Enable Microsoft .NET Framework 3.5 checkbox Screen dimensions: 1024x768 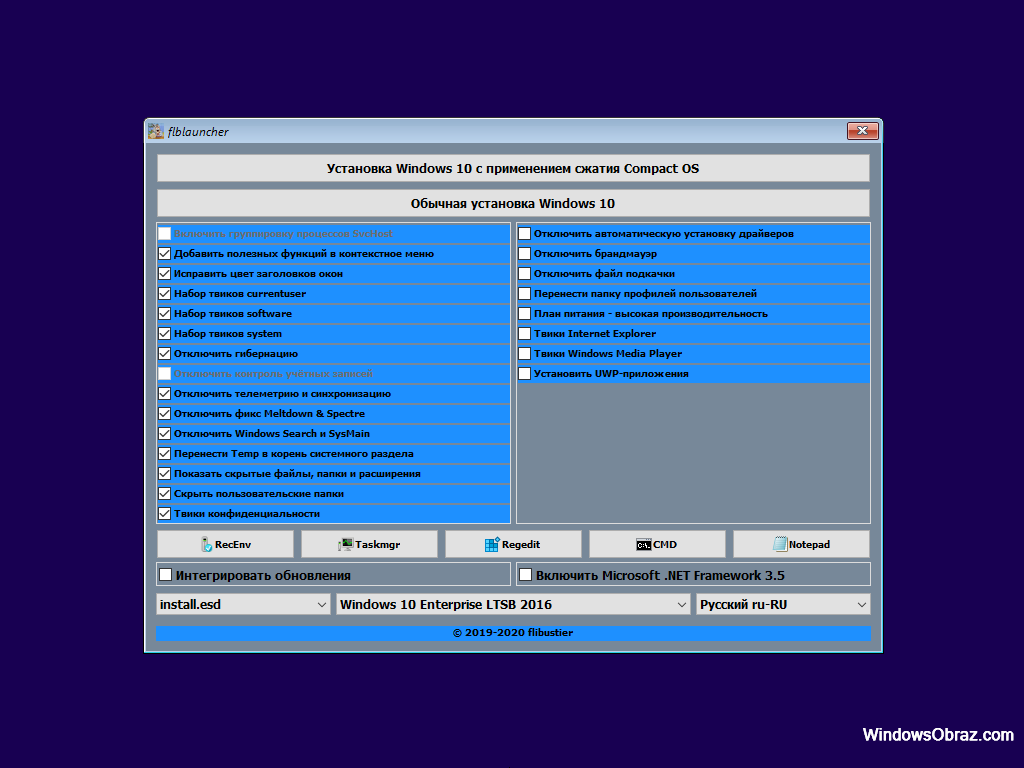click(x=525, y=575)
